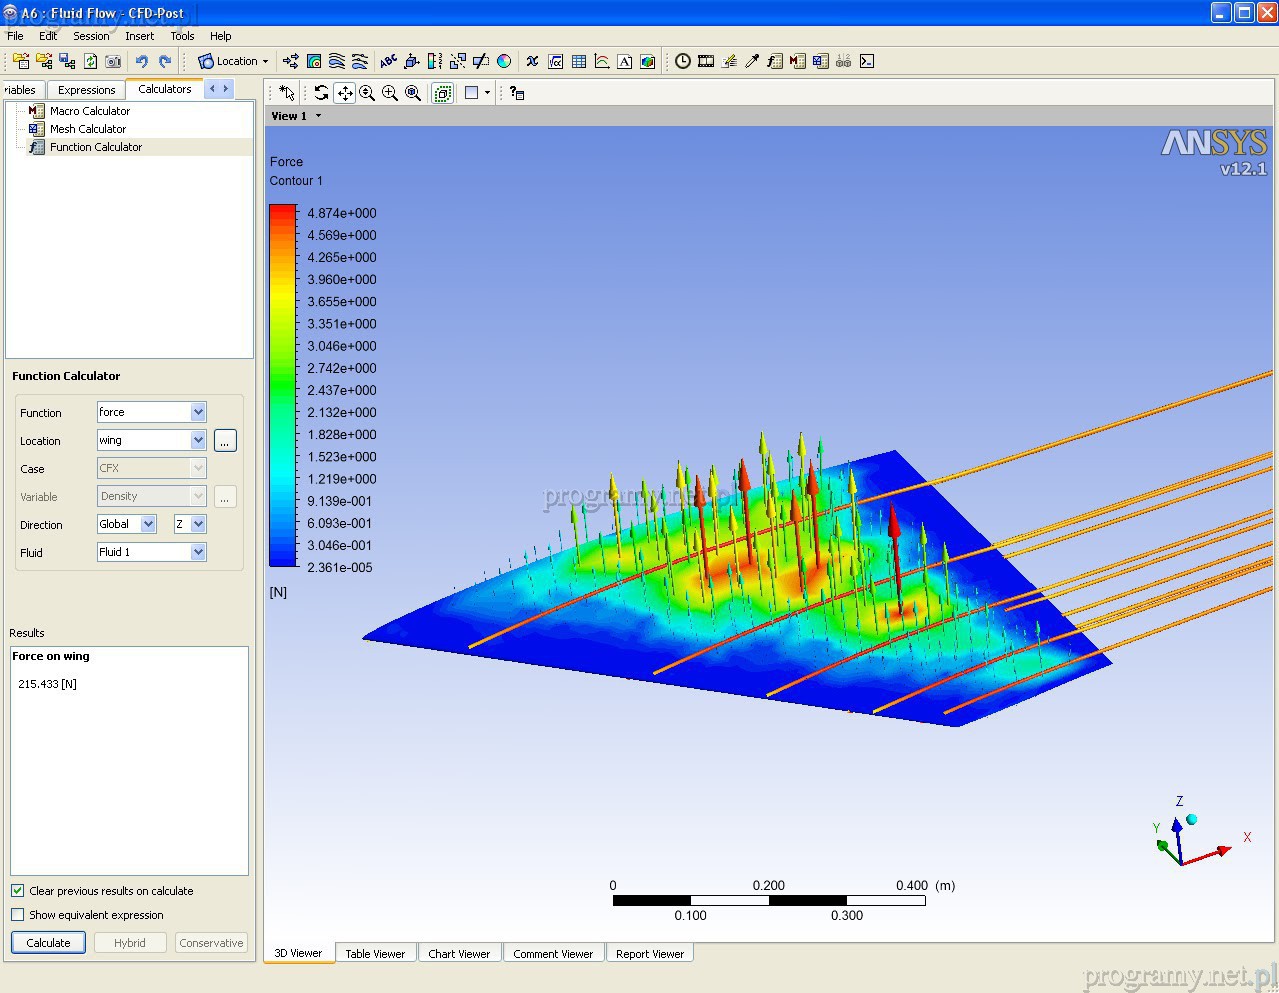Image resolution: width=1279 pixels, height=993 pixels.
Task: Open the Animation filmstrip tool
Action: point(706,61)
